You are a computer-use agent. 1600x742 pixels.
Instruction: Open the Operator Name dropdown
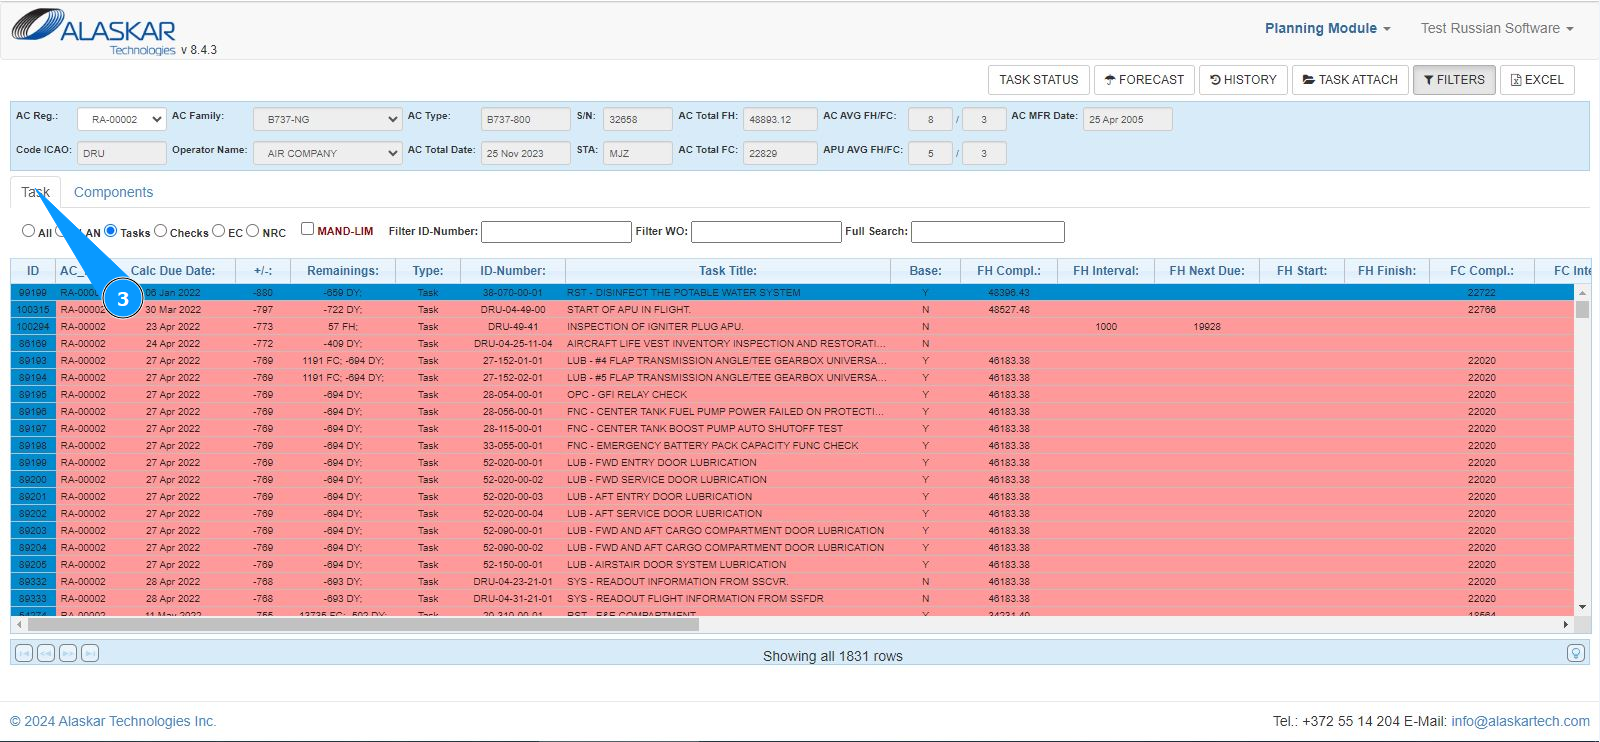[327, 153]
